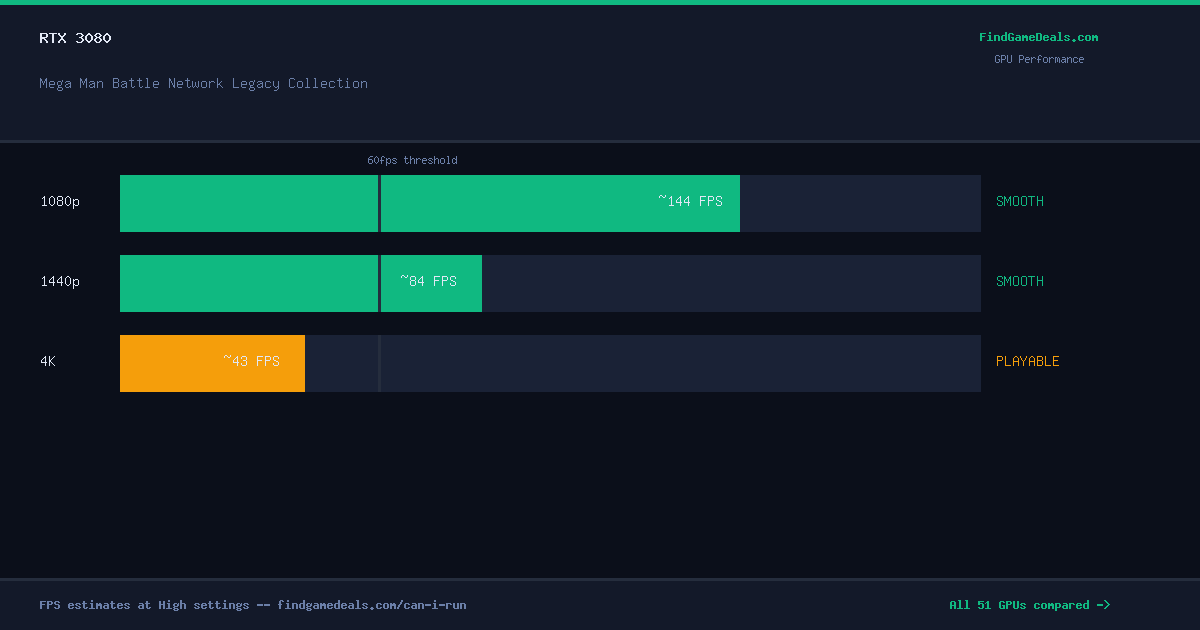Image resolution: width=1200 pixels, height=630 pixels.
Task: Click the 60fps threshold label
Action: coord(412,160)
